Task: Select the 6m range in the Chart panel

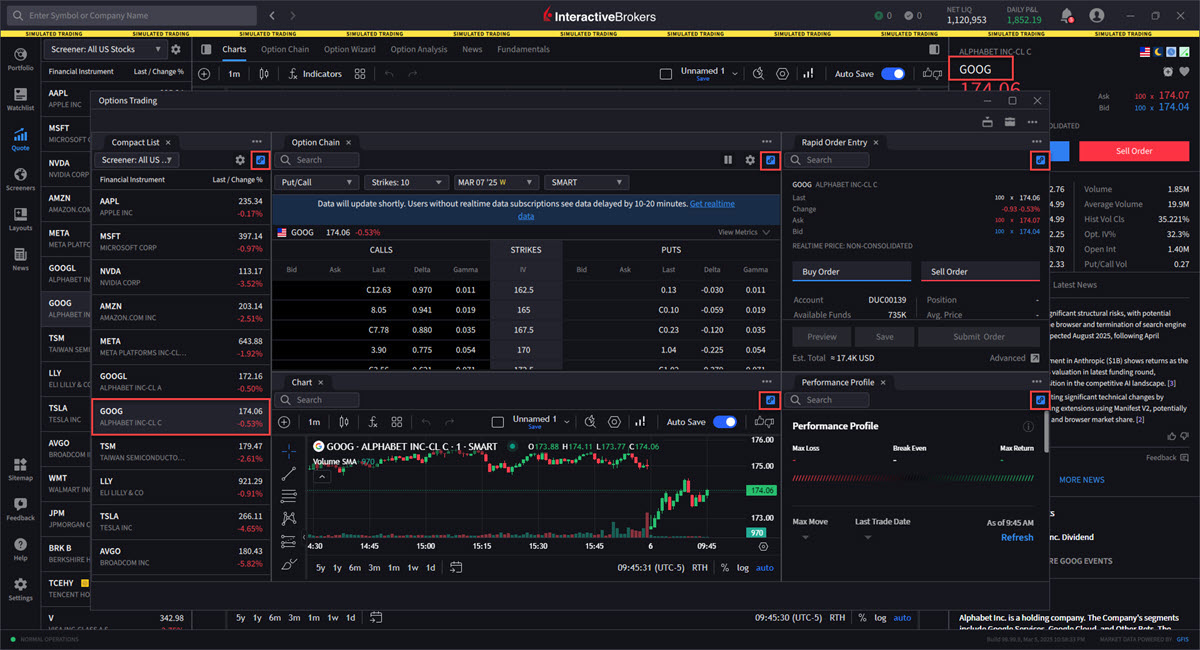Action: (355, 568)
